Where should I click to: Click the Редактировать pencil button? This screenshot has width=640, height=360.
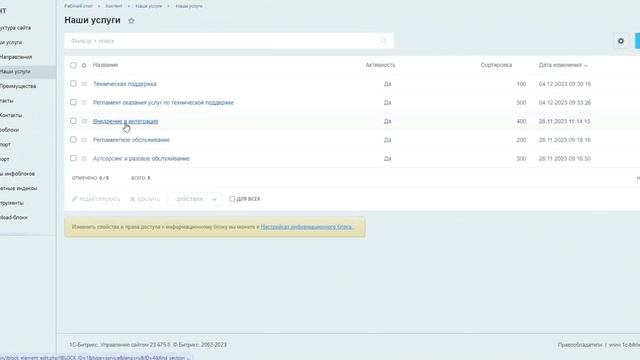tap(96, 199)
